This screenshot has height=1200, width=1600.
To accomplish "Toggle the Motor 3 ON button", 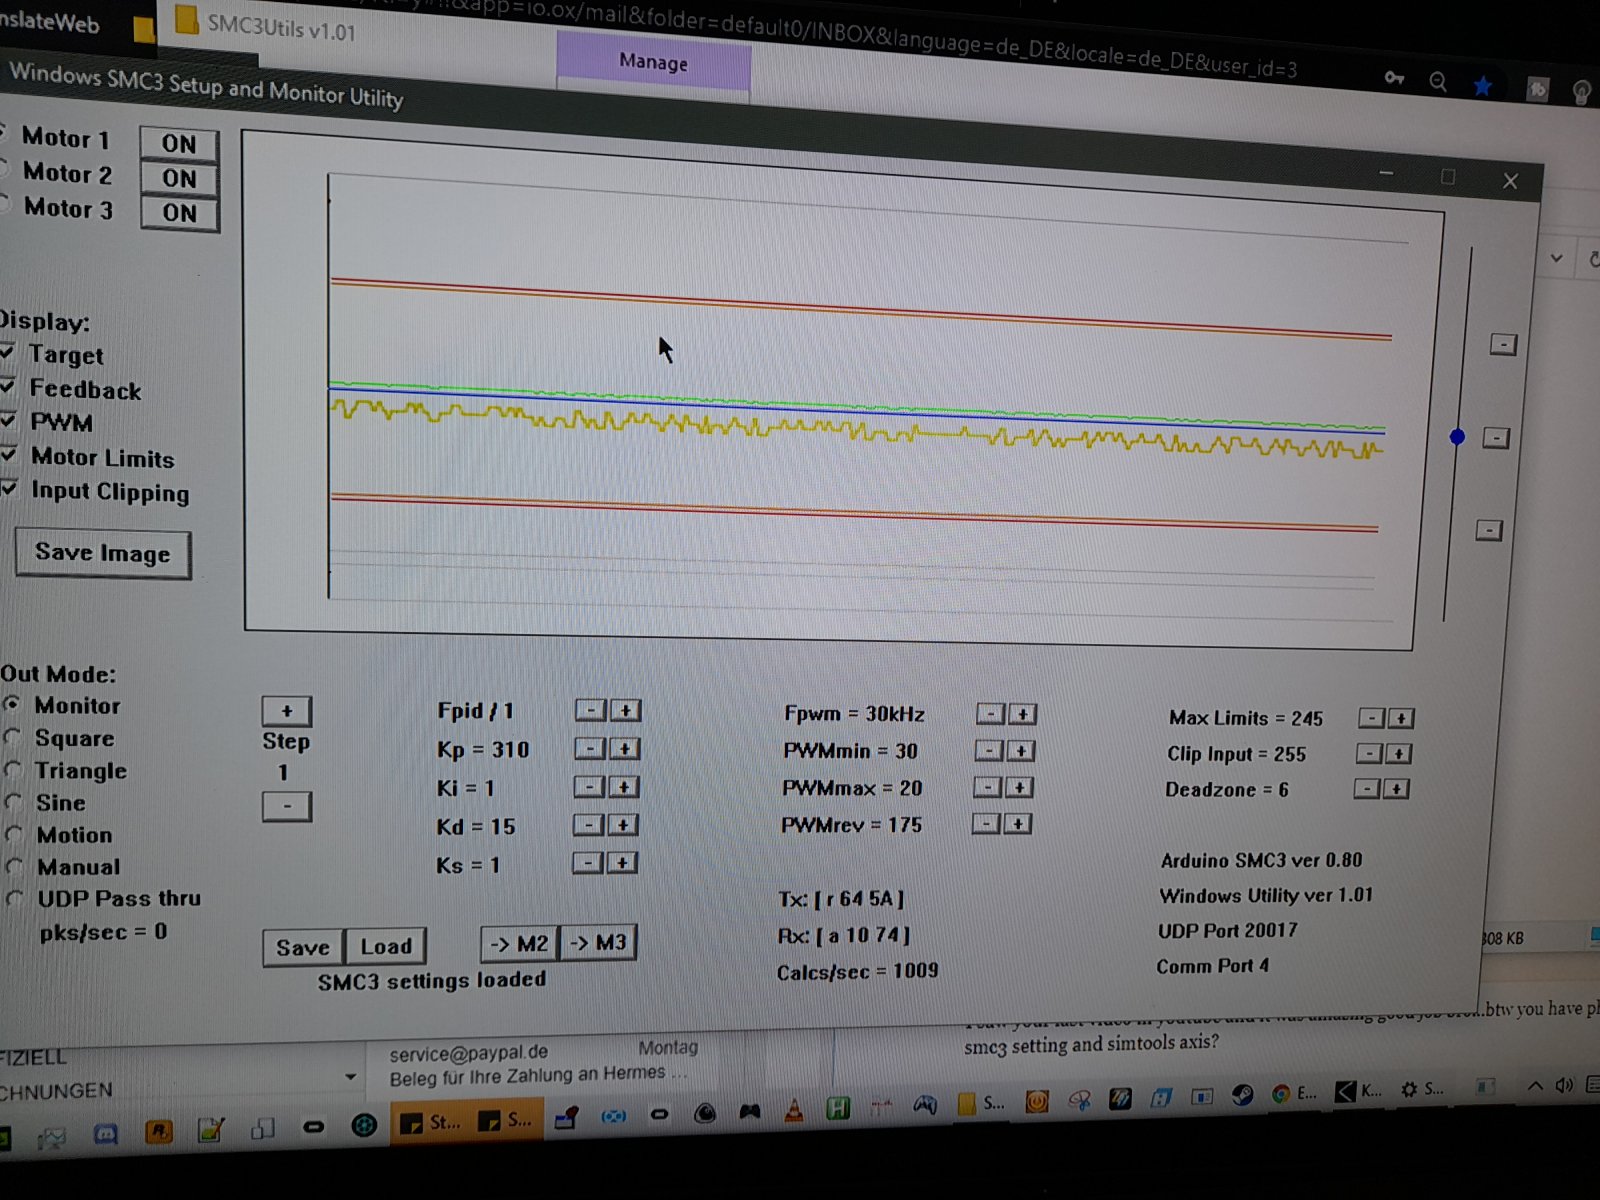I will pos(179,213).
